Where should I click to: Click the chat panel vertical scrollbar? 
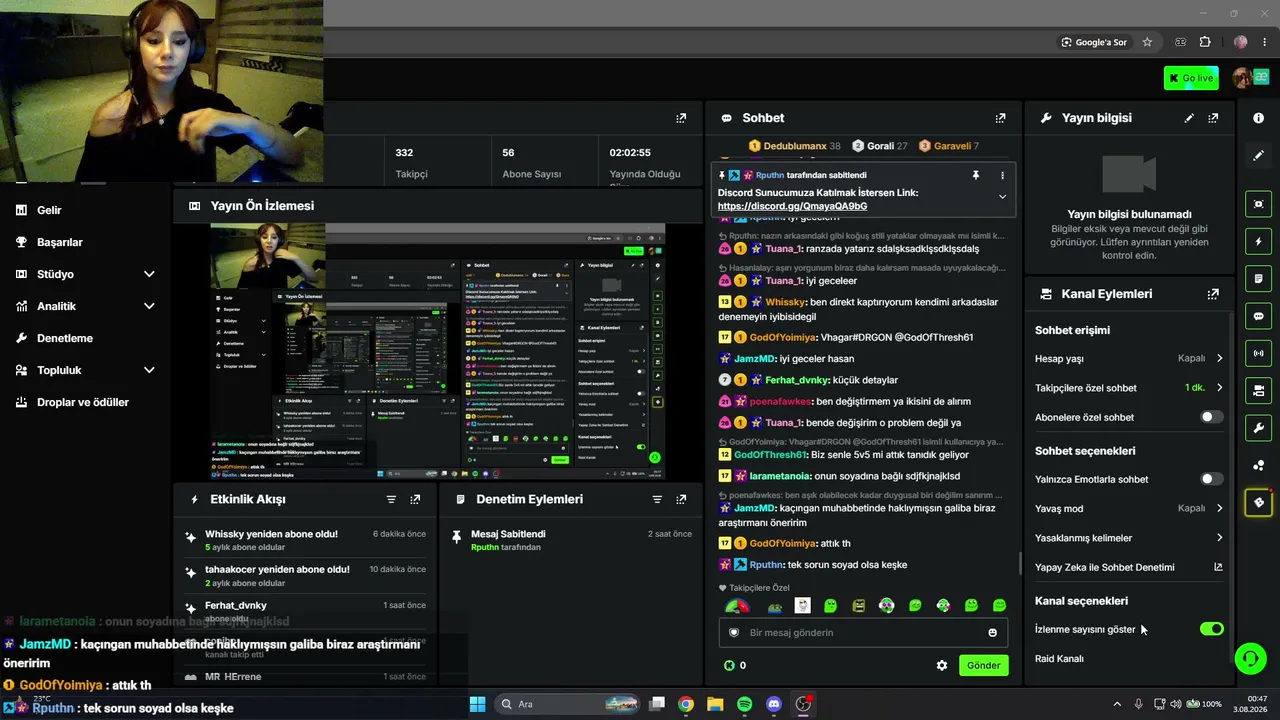tap(1019, 563)
